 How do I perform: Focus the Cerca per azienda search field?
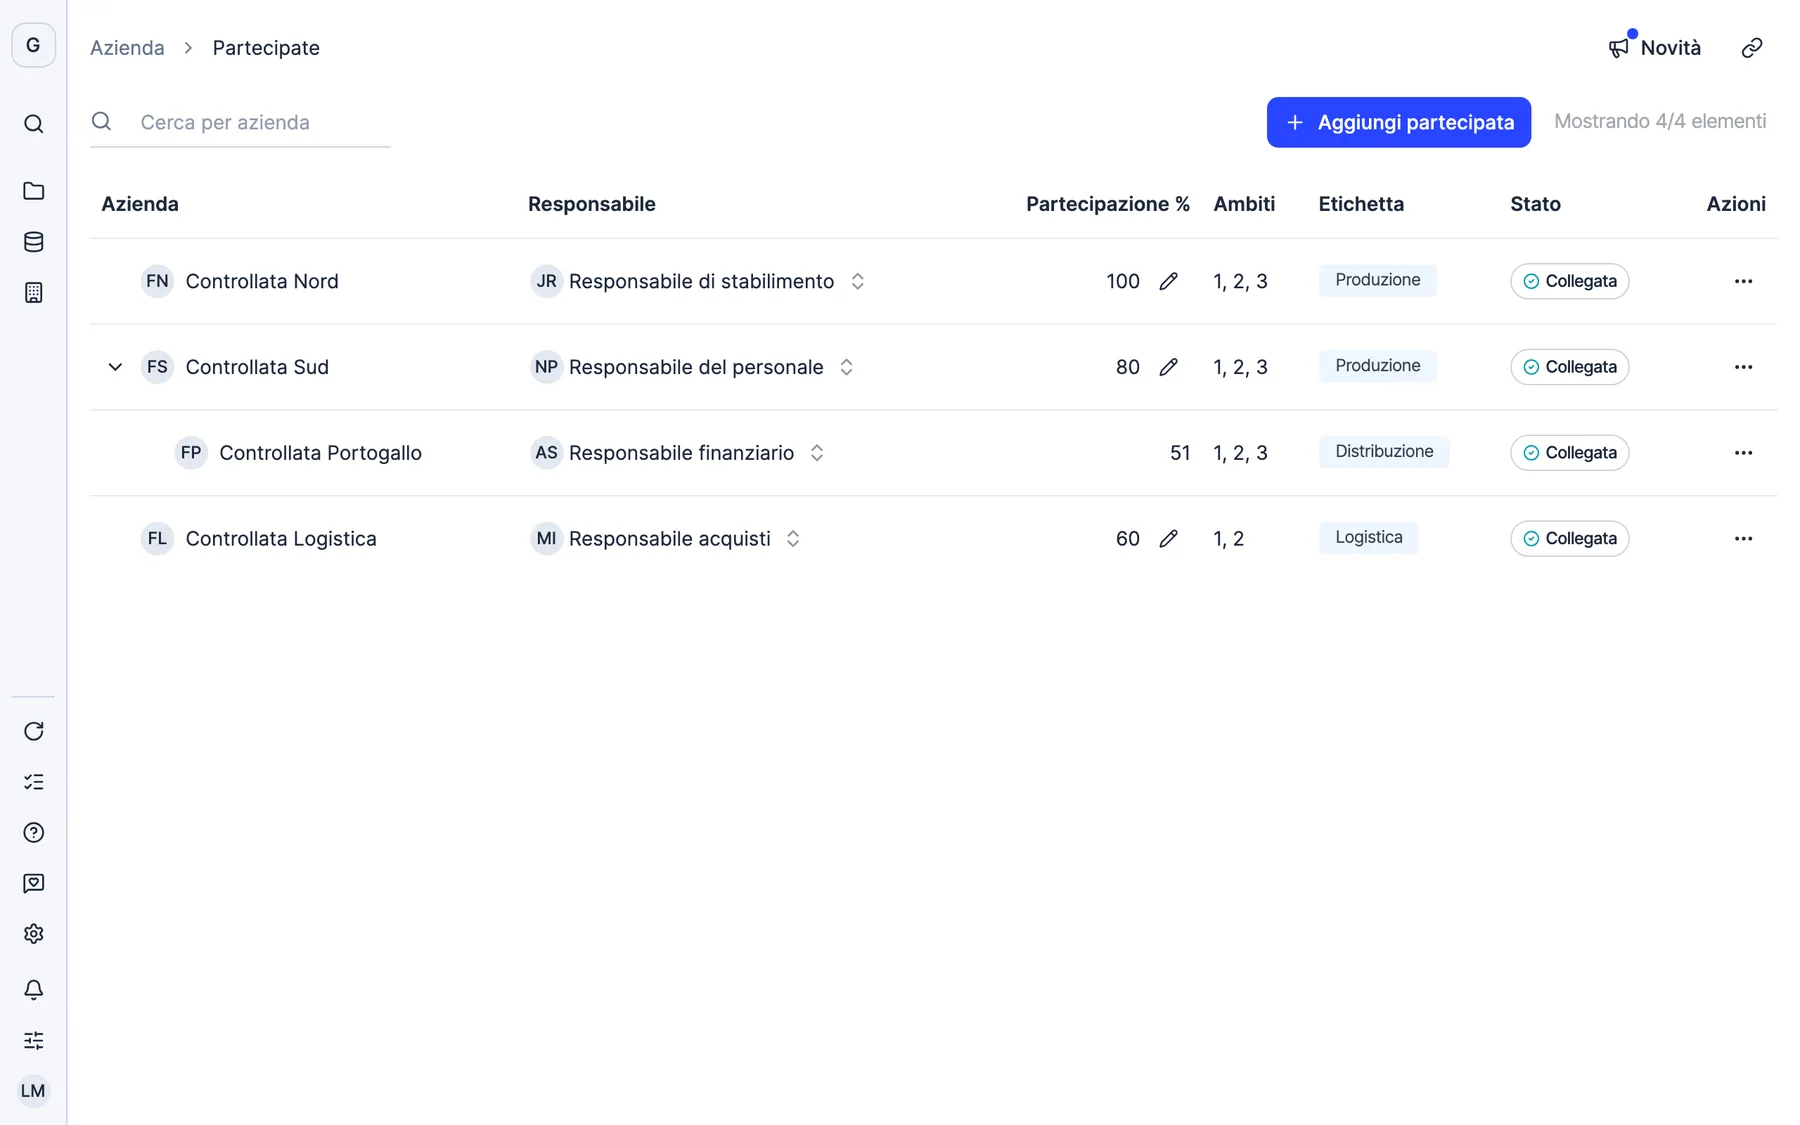(x=240, y=122)
